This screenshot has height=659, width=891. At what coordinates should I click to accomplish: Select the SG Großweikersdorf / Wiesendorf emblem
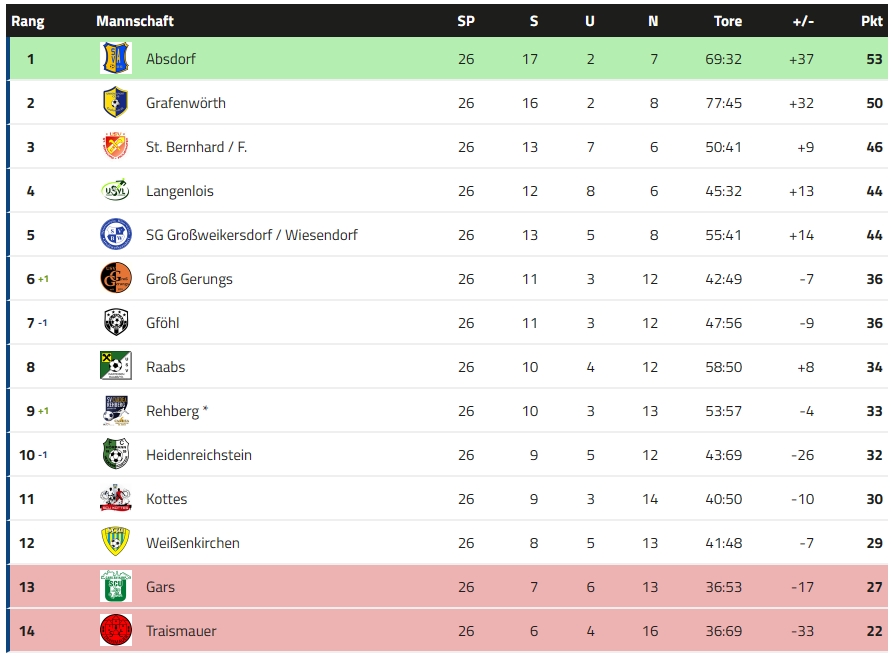(x=116, y=234)
